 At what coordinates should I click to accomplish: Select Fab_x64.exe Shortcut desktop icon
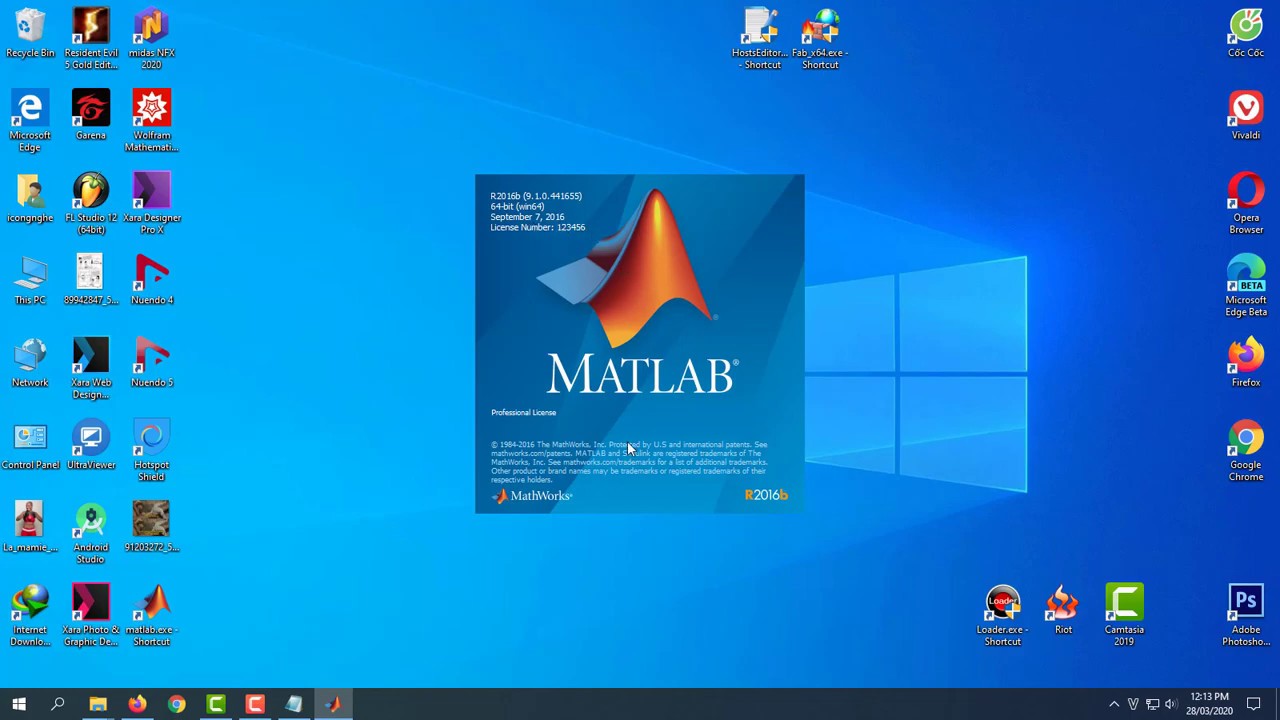tap(820, 39)
